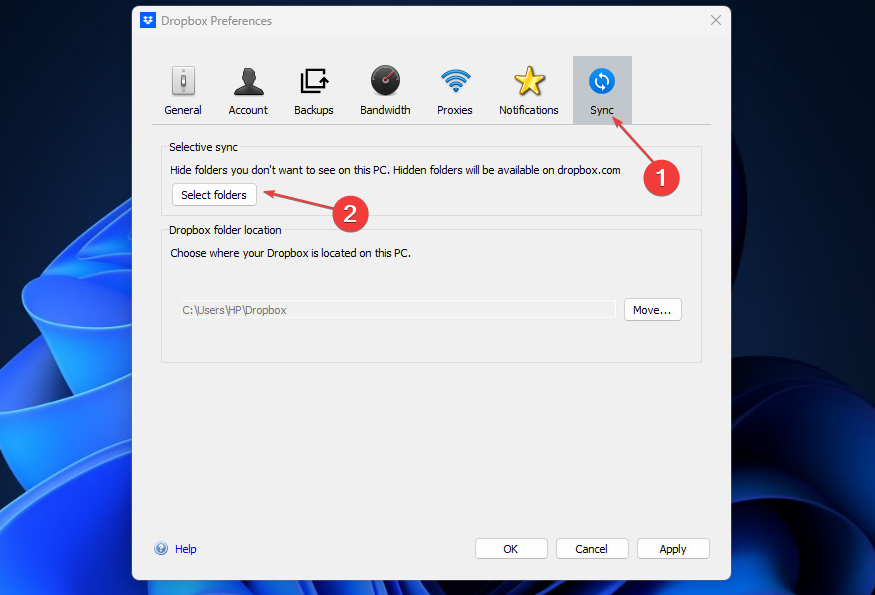Screen dimensions: 875x595
Task: Open the Notifications tab label
Action: coord(528,110)
